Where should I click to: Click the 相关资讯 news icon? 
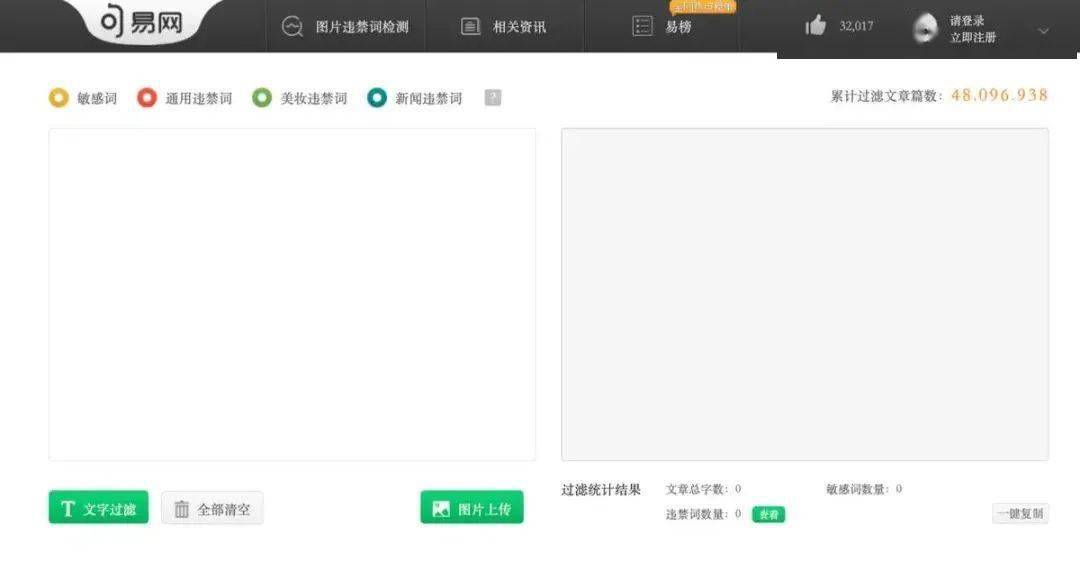pyautogui.click(x=470, y=27)
